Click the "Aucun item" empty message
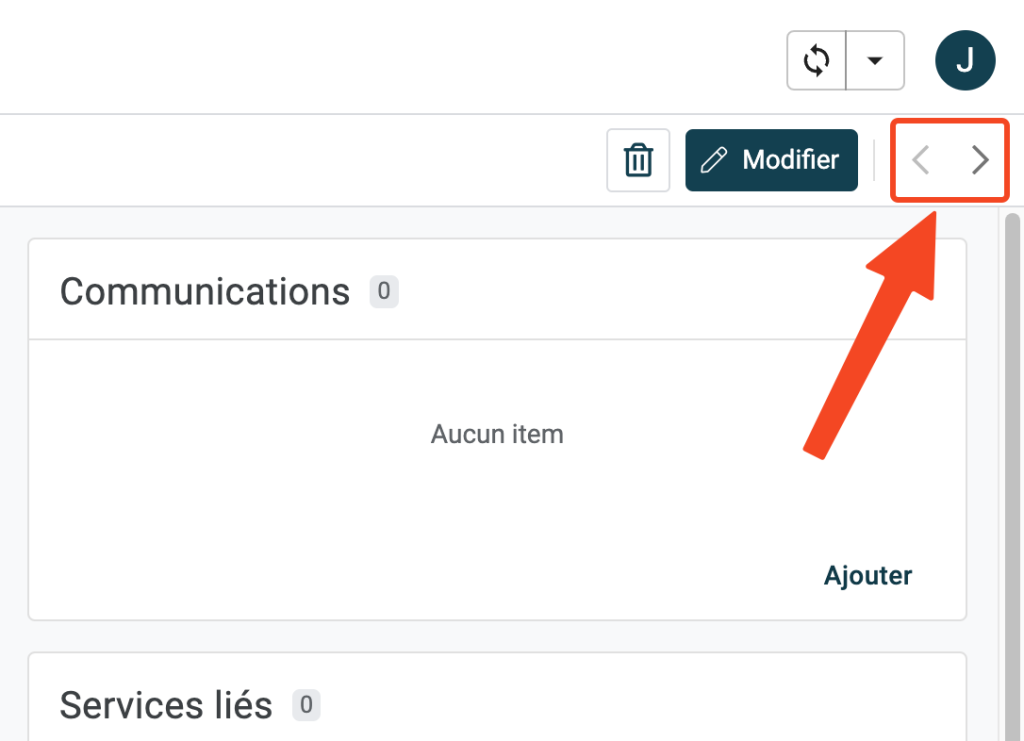1024x741 pixels. 497,434
